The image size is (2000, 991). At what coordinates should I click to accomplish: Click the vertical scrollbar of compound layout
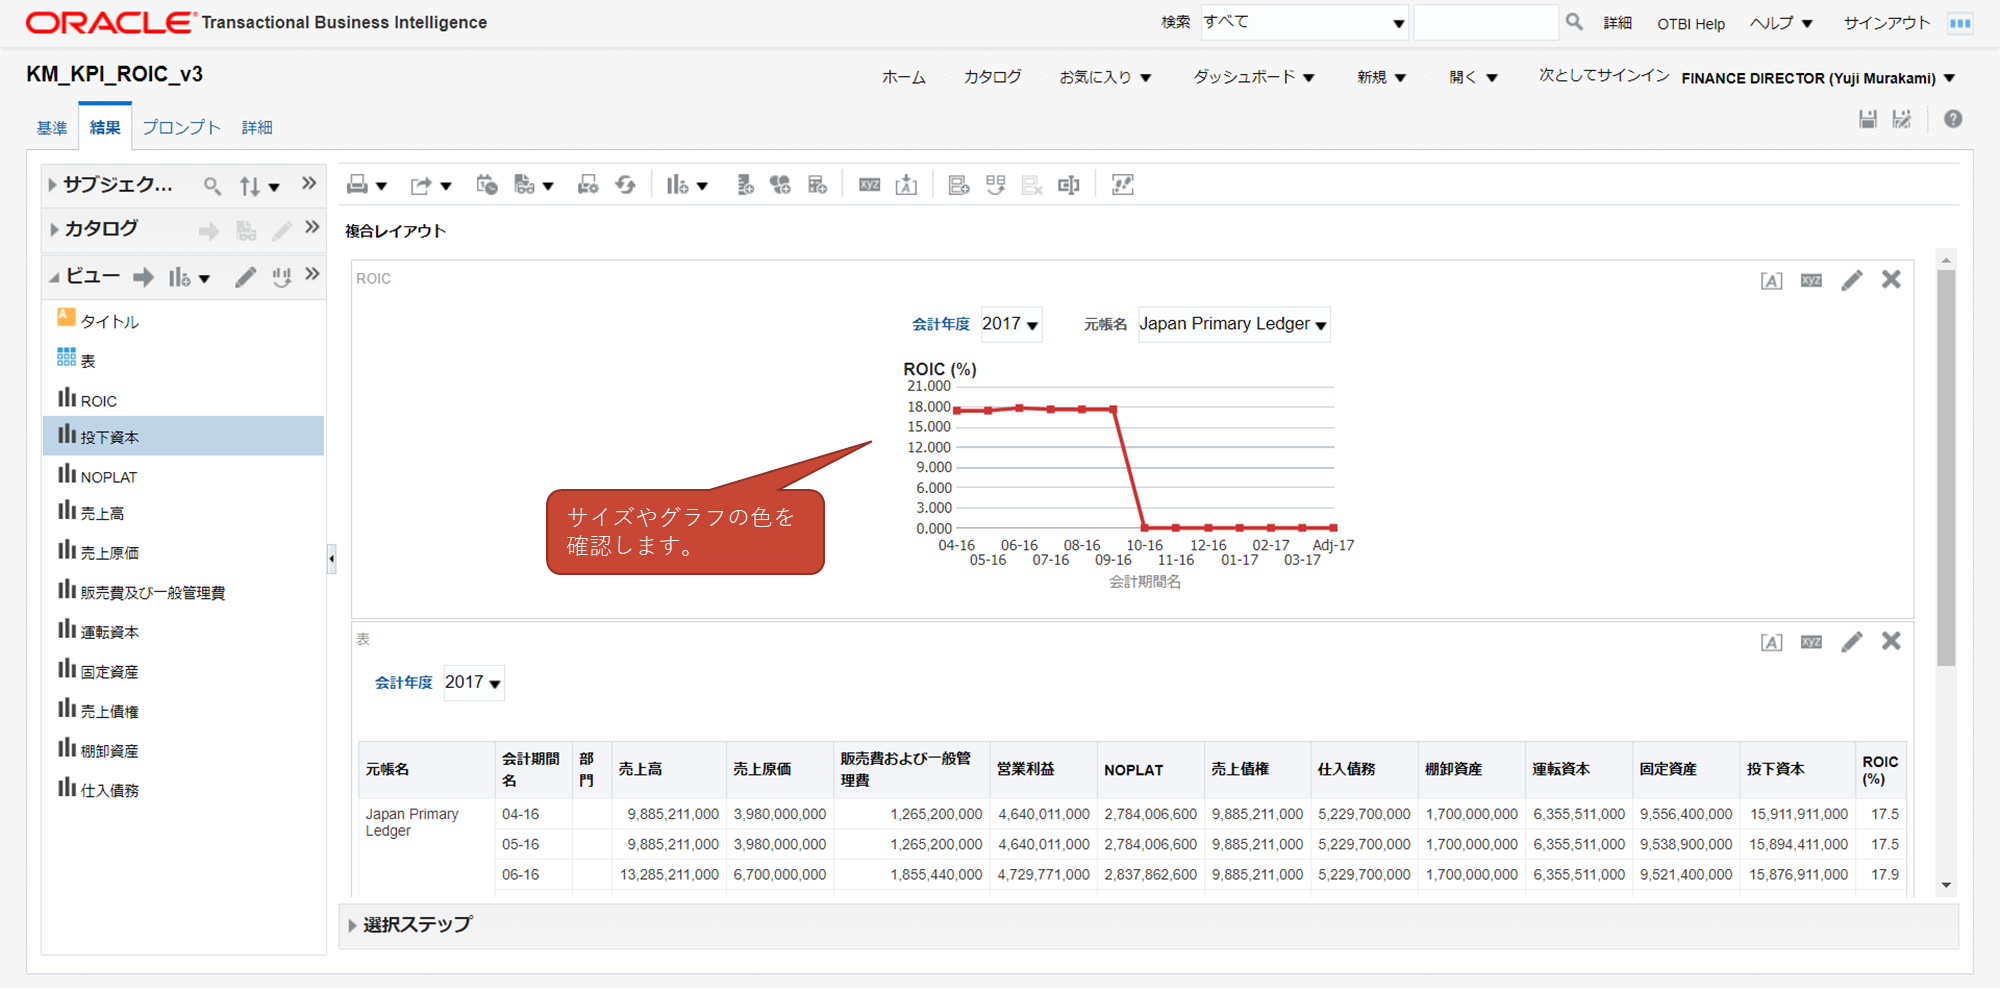click(1946, 467)
